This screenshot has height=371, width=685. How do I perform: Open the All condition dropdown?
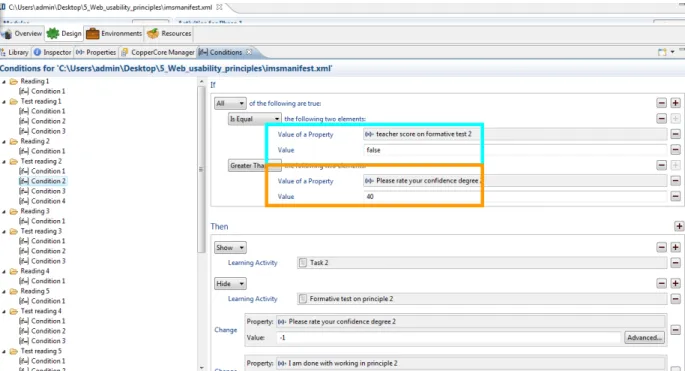[x=230, y=104]
